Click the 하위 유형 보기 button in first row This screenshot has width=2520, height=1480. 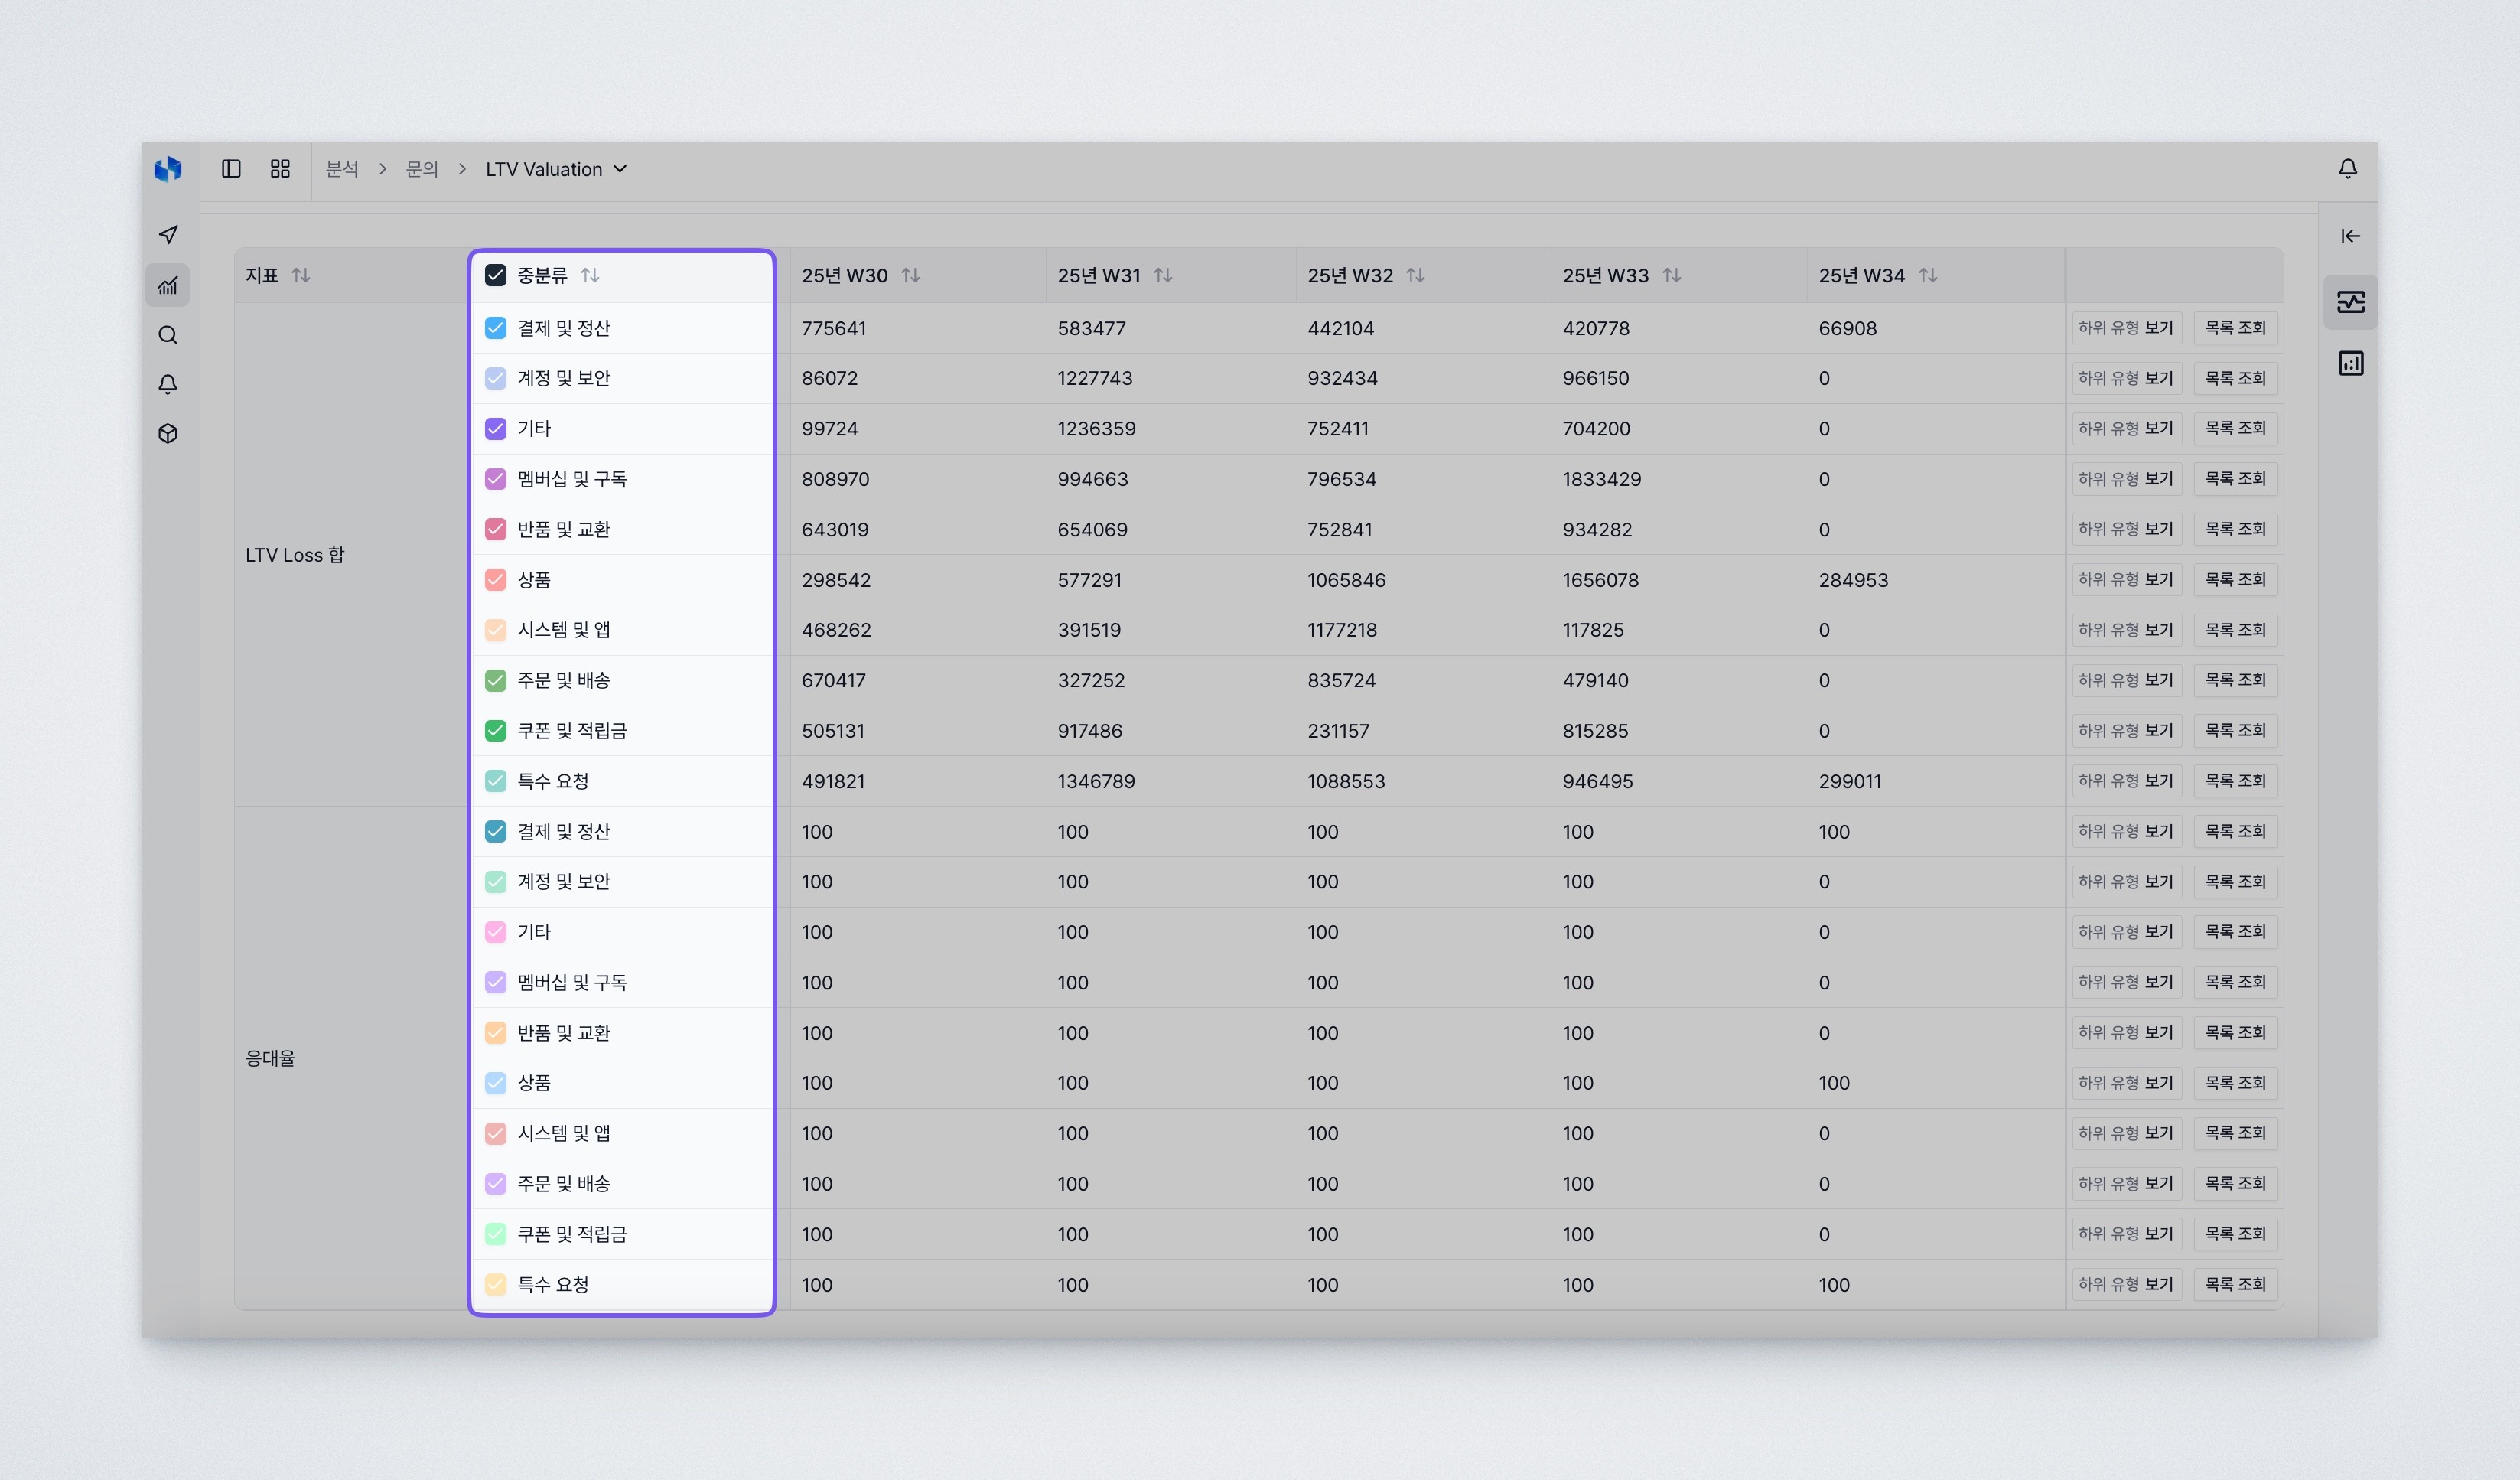[x=2127, y=327]
